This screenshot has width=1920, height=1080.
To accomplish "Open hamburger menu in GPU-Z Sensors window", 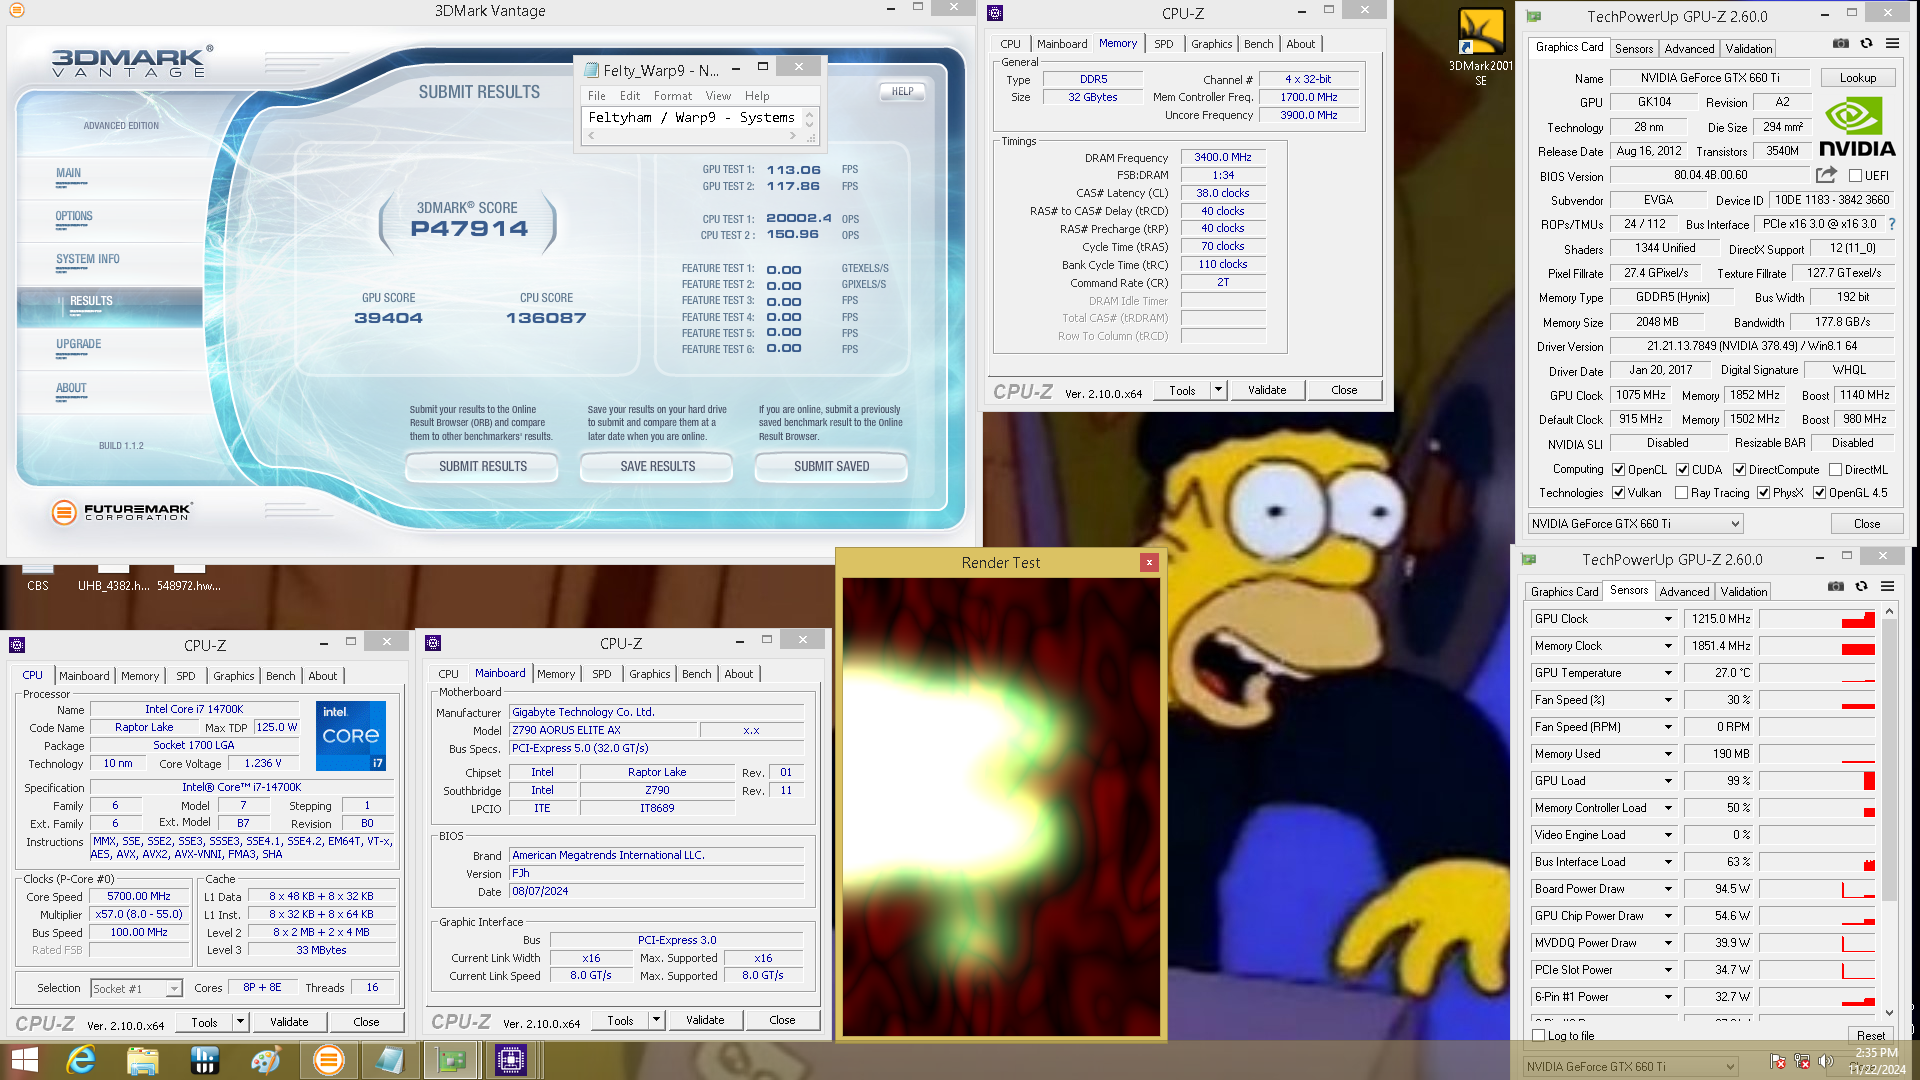I will (1887, 587).
